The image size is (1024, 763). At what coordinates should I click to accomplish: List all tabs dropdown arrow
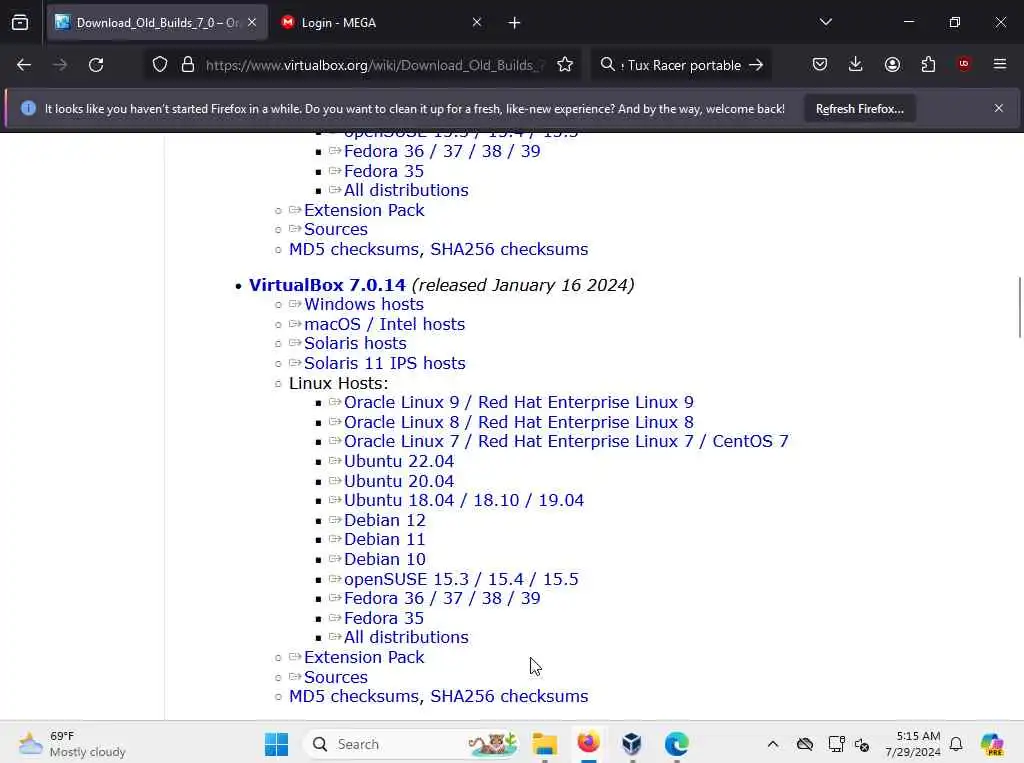[826, 22]
